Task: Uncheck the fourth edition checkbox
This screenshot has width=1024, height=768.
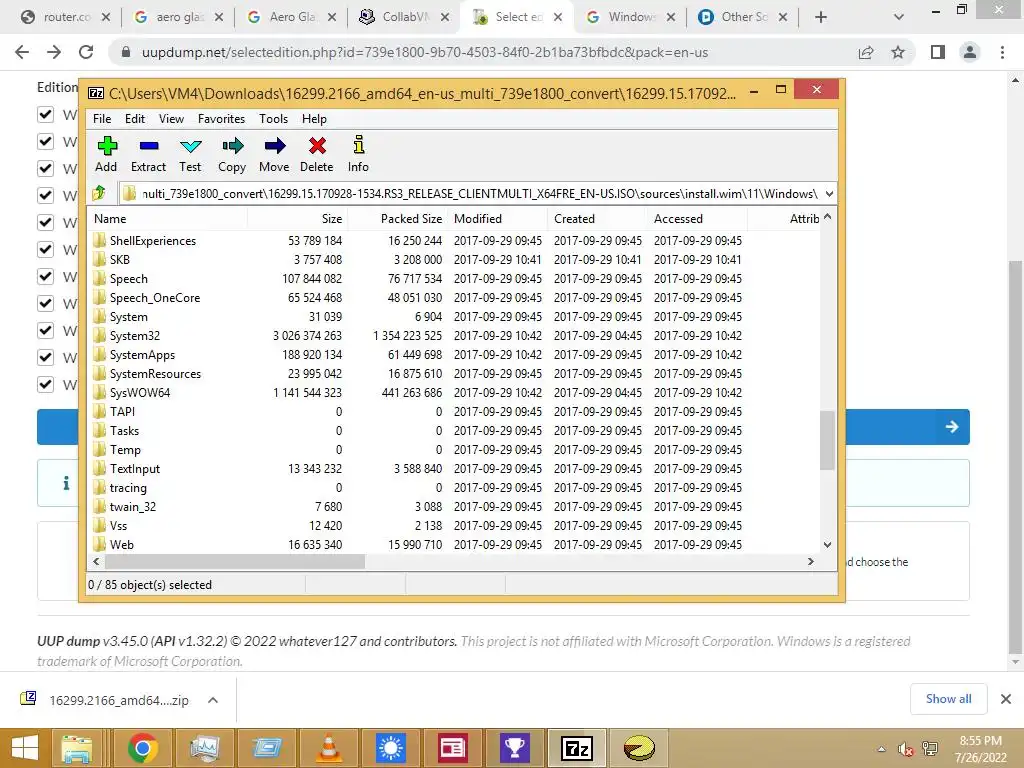Action: (x=45, y=195)
